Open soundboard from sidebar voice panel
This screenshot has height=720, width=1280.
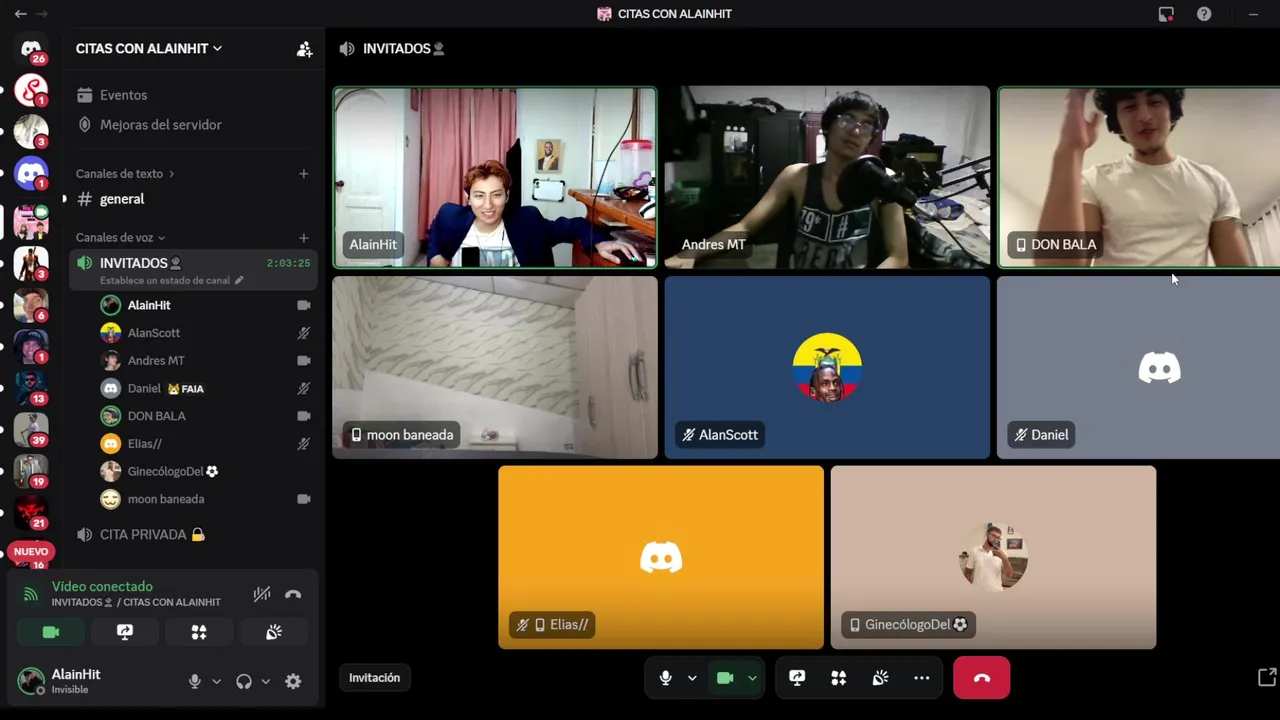273,632
